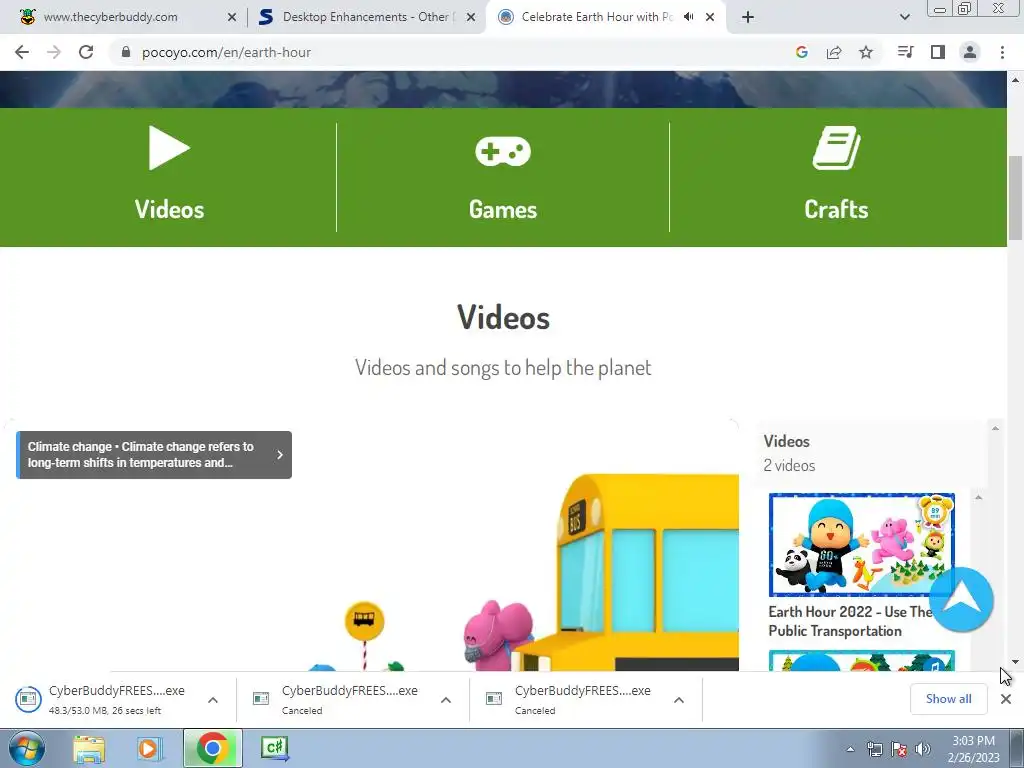This screenshot has height=768, width=1024.
Task: Go back to the previous page
Action: [x=22, y=52]
